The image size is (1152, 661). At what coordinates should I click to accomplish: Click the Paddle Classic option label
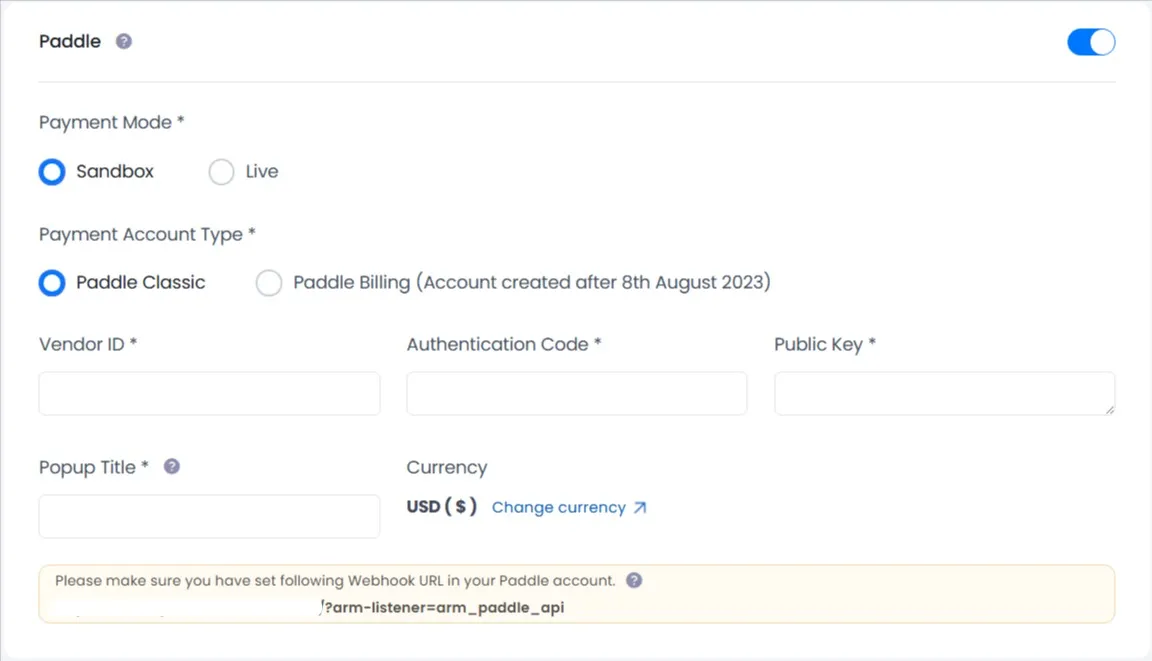tap(140, 282)
